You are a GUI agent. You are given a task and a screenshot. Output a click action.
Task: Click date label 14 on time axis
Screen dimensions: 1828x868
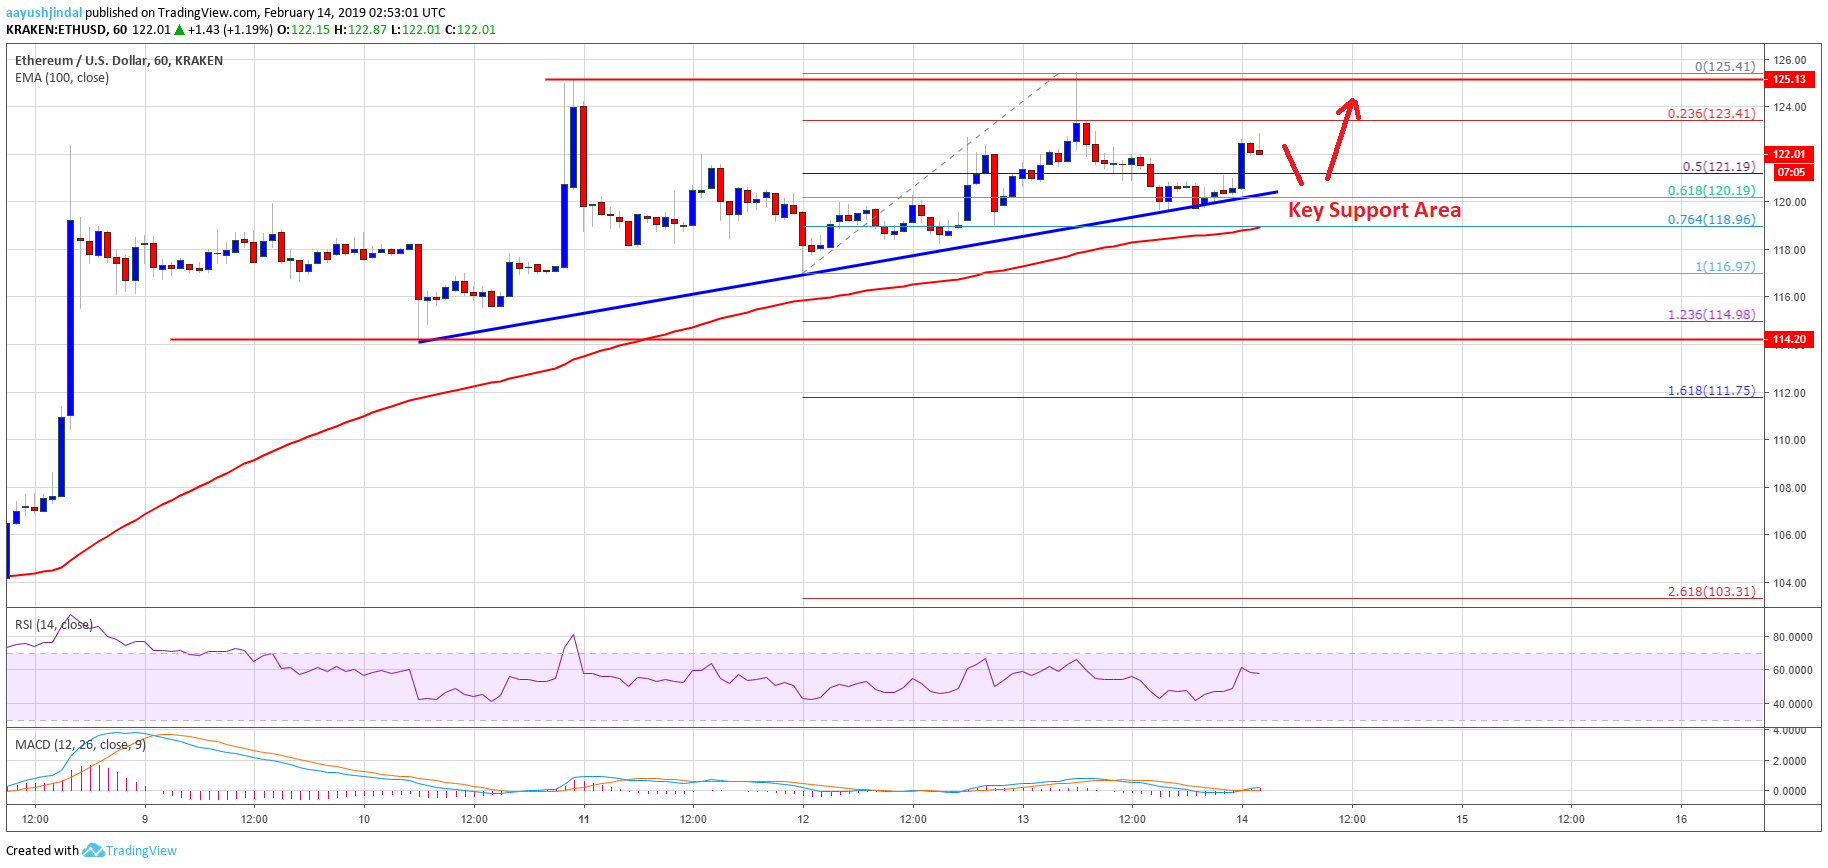point(1242,820)
